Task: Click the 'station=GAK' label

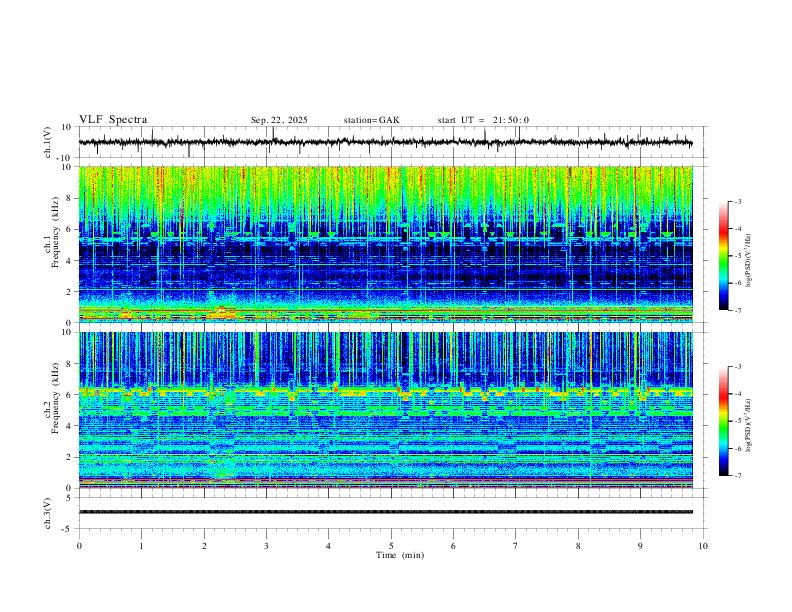Action: tap(371, 120)
